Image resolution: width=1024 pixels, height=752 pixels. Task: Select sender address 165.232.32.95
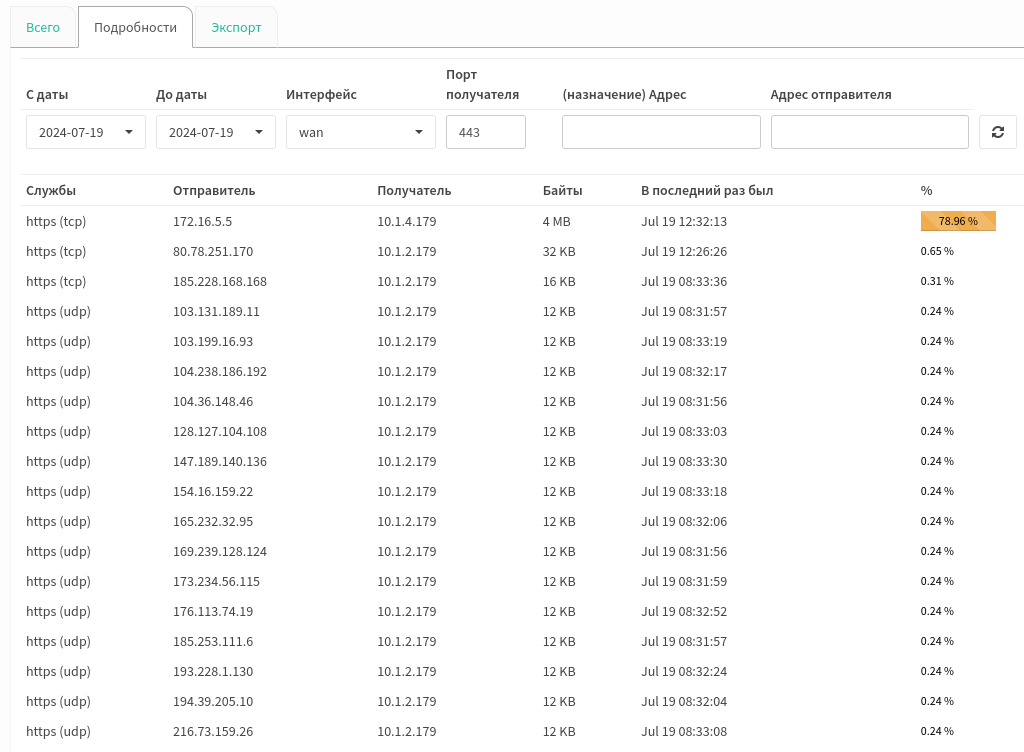pyautogui.click(x=213, y=522)
